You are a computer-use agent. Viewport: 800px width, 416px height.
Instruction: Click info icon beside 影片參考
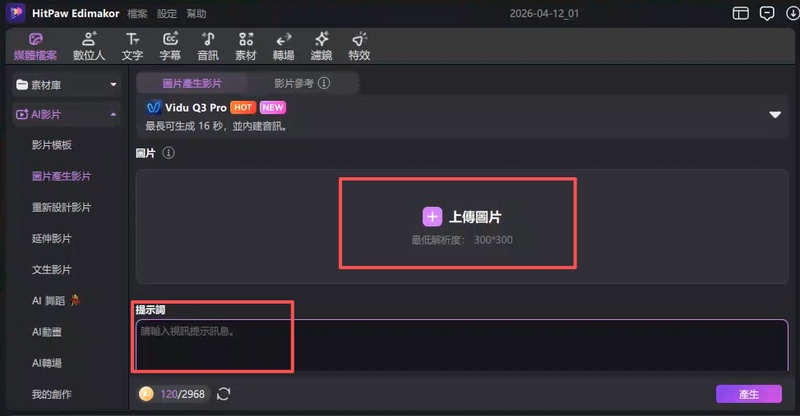pyautogui.click(x=324, y=83)
